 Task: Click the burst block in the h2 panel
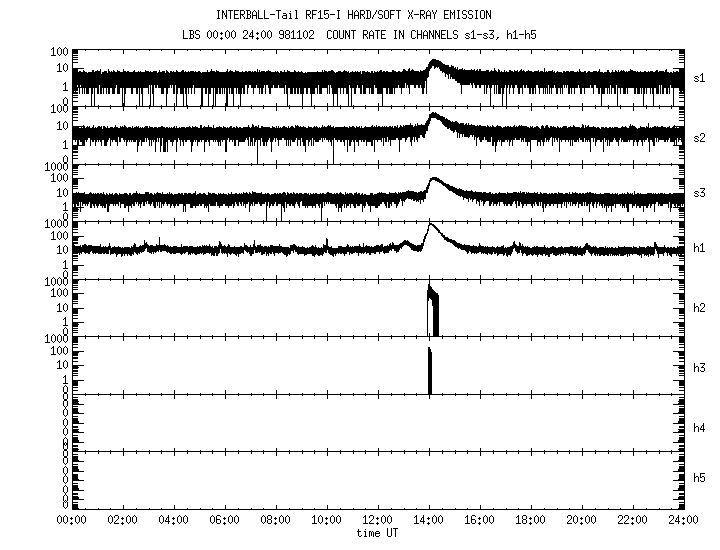tap(433, 312)
